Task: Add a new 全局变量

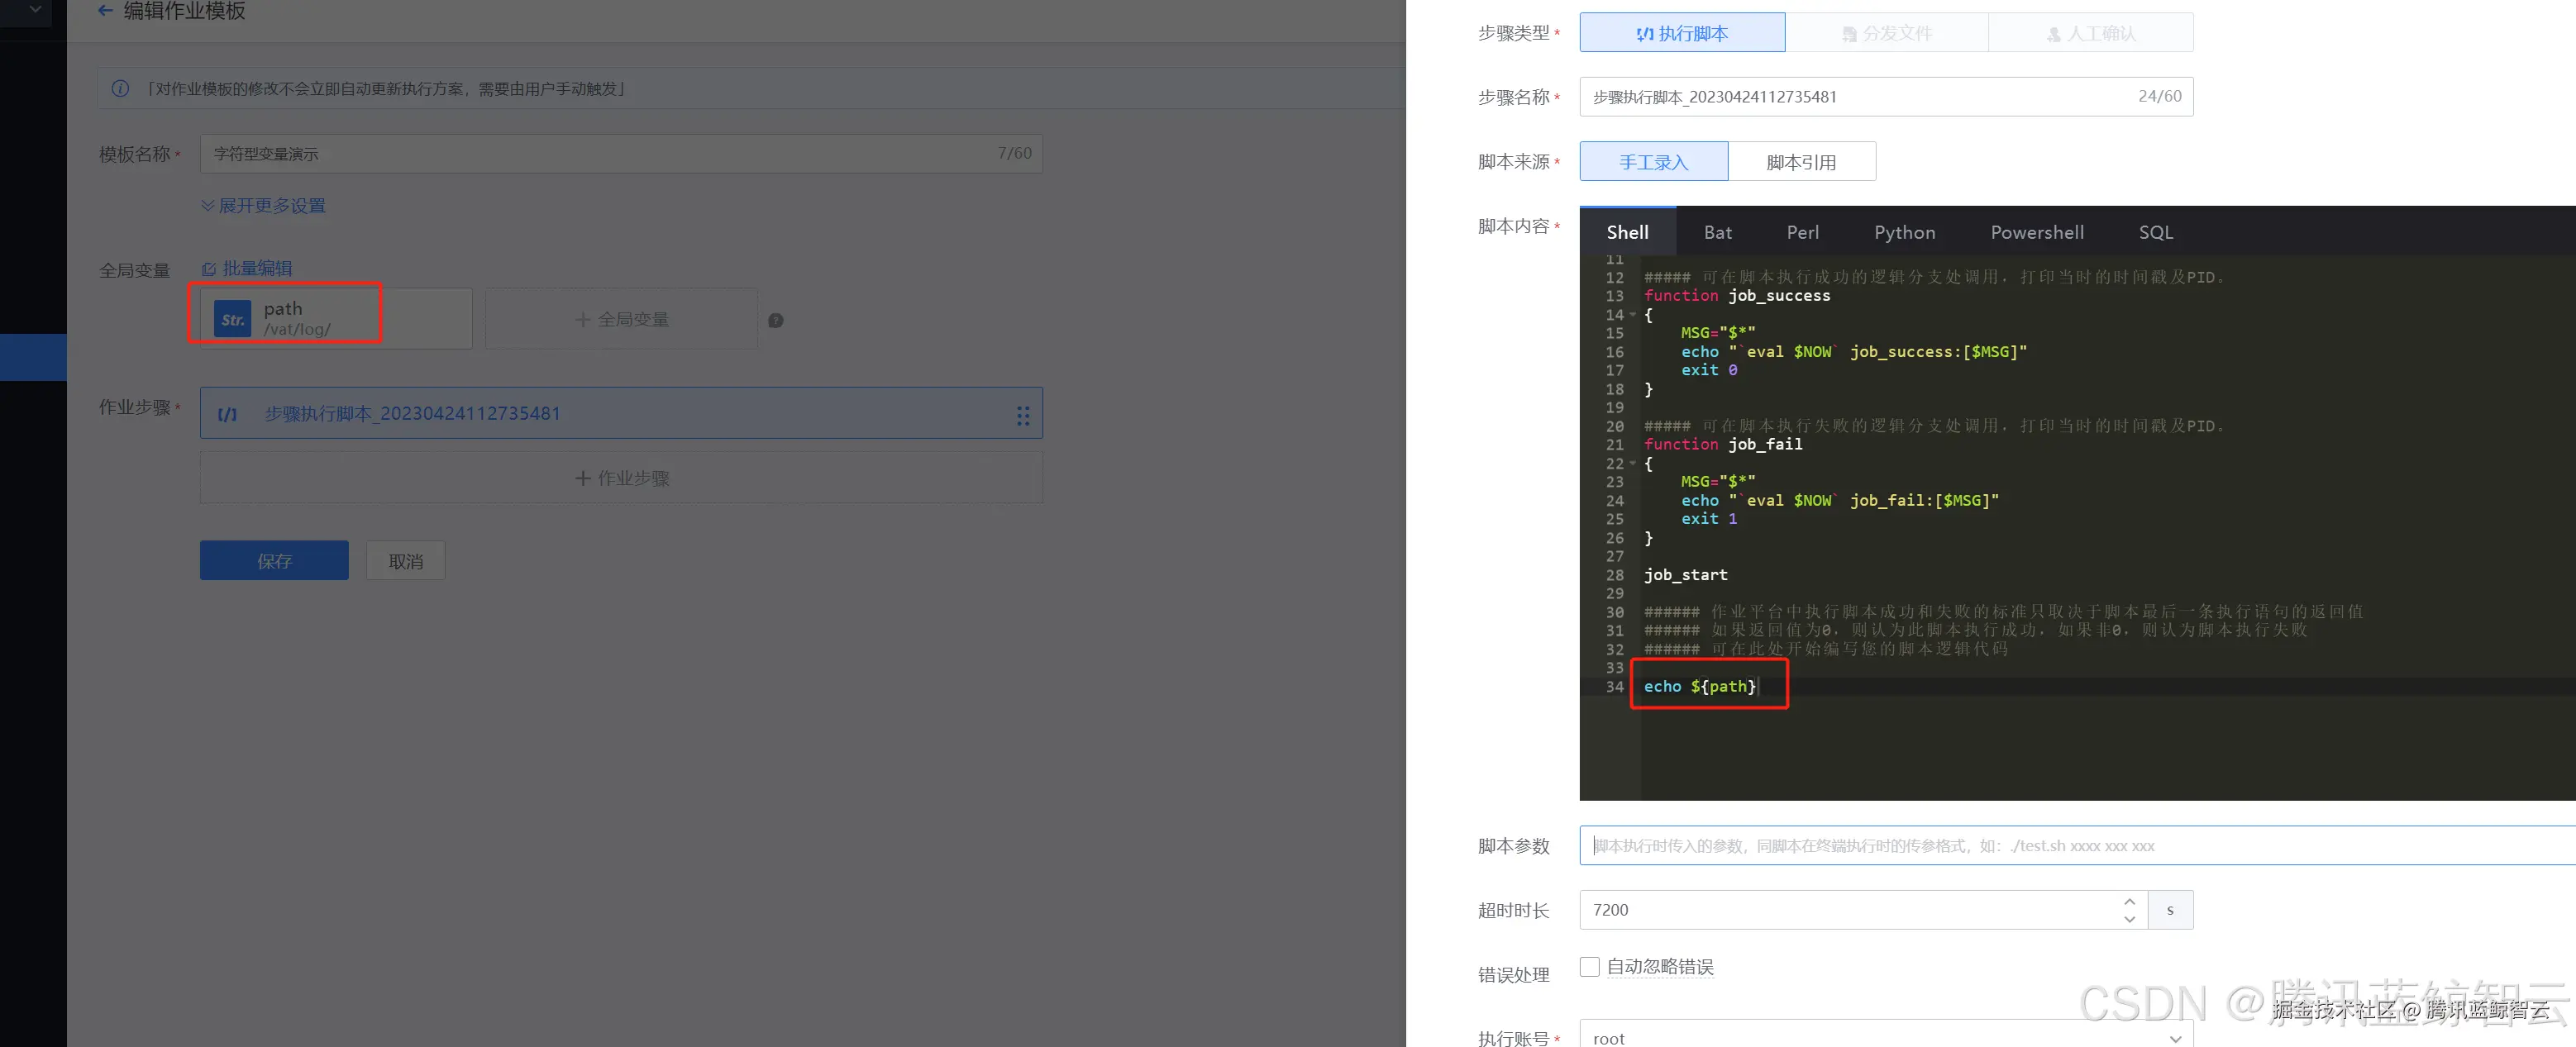Action: [621, 320]
